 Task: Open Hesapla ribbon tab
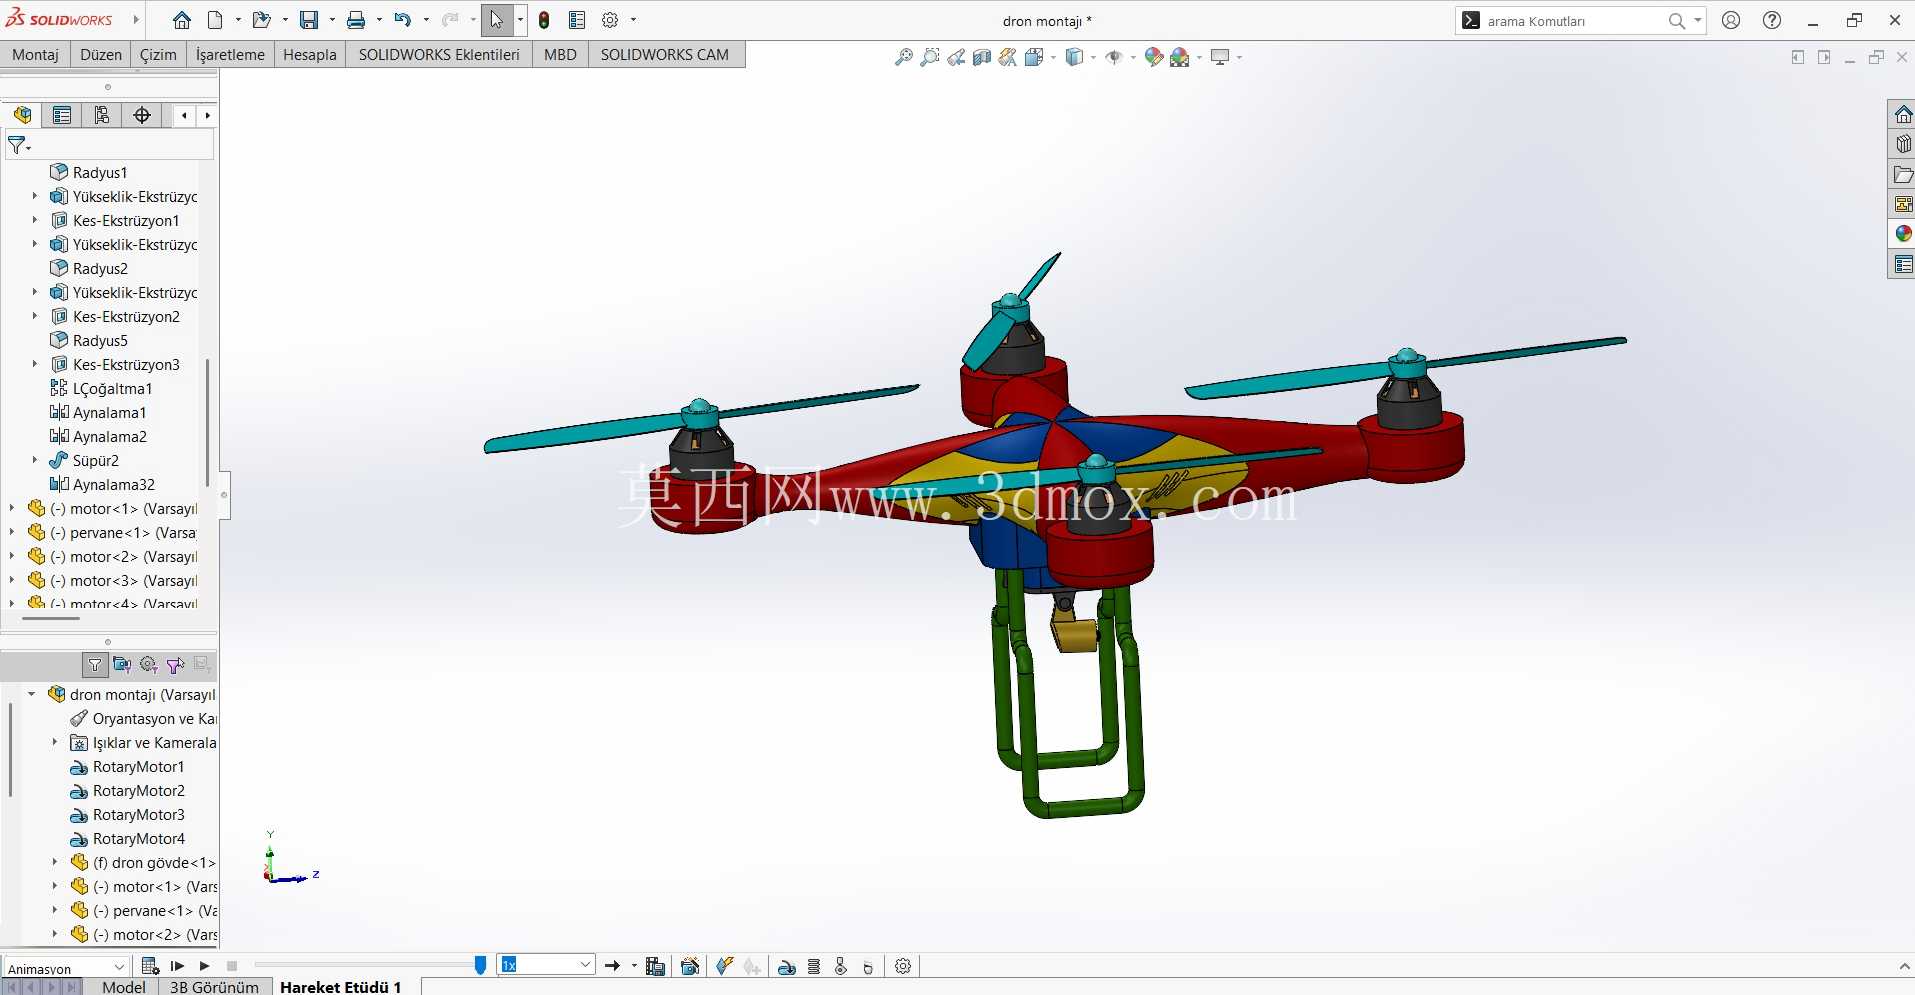point(310,55)
